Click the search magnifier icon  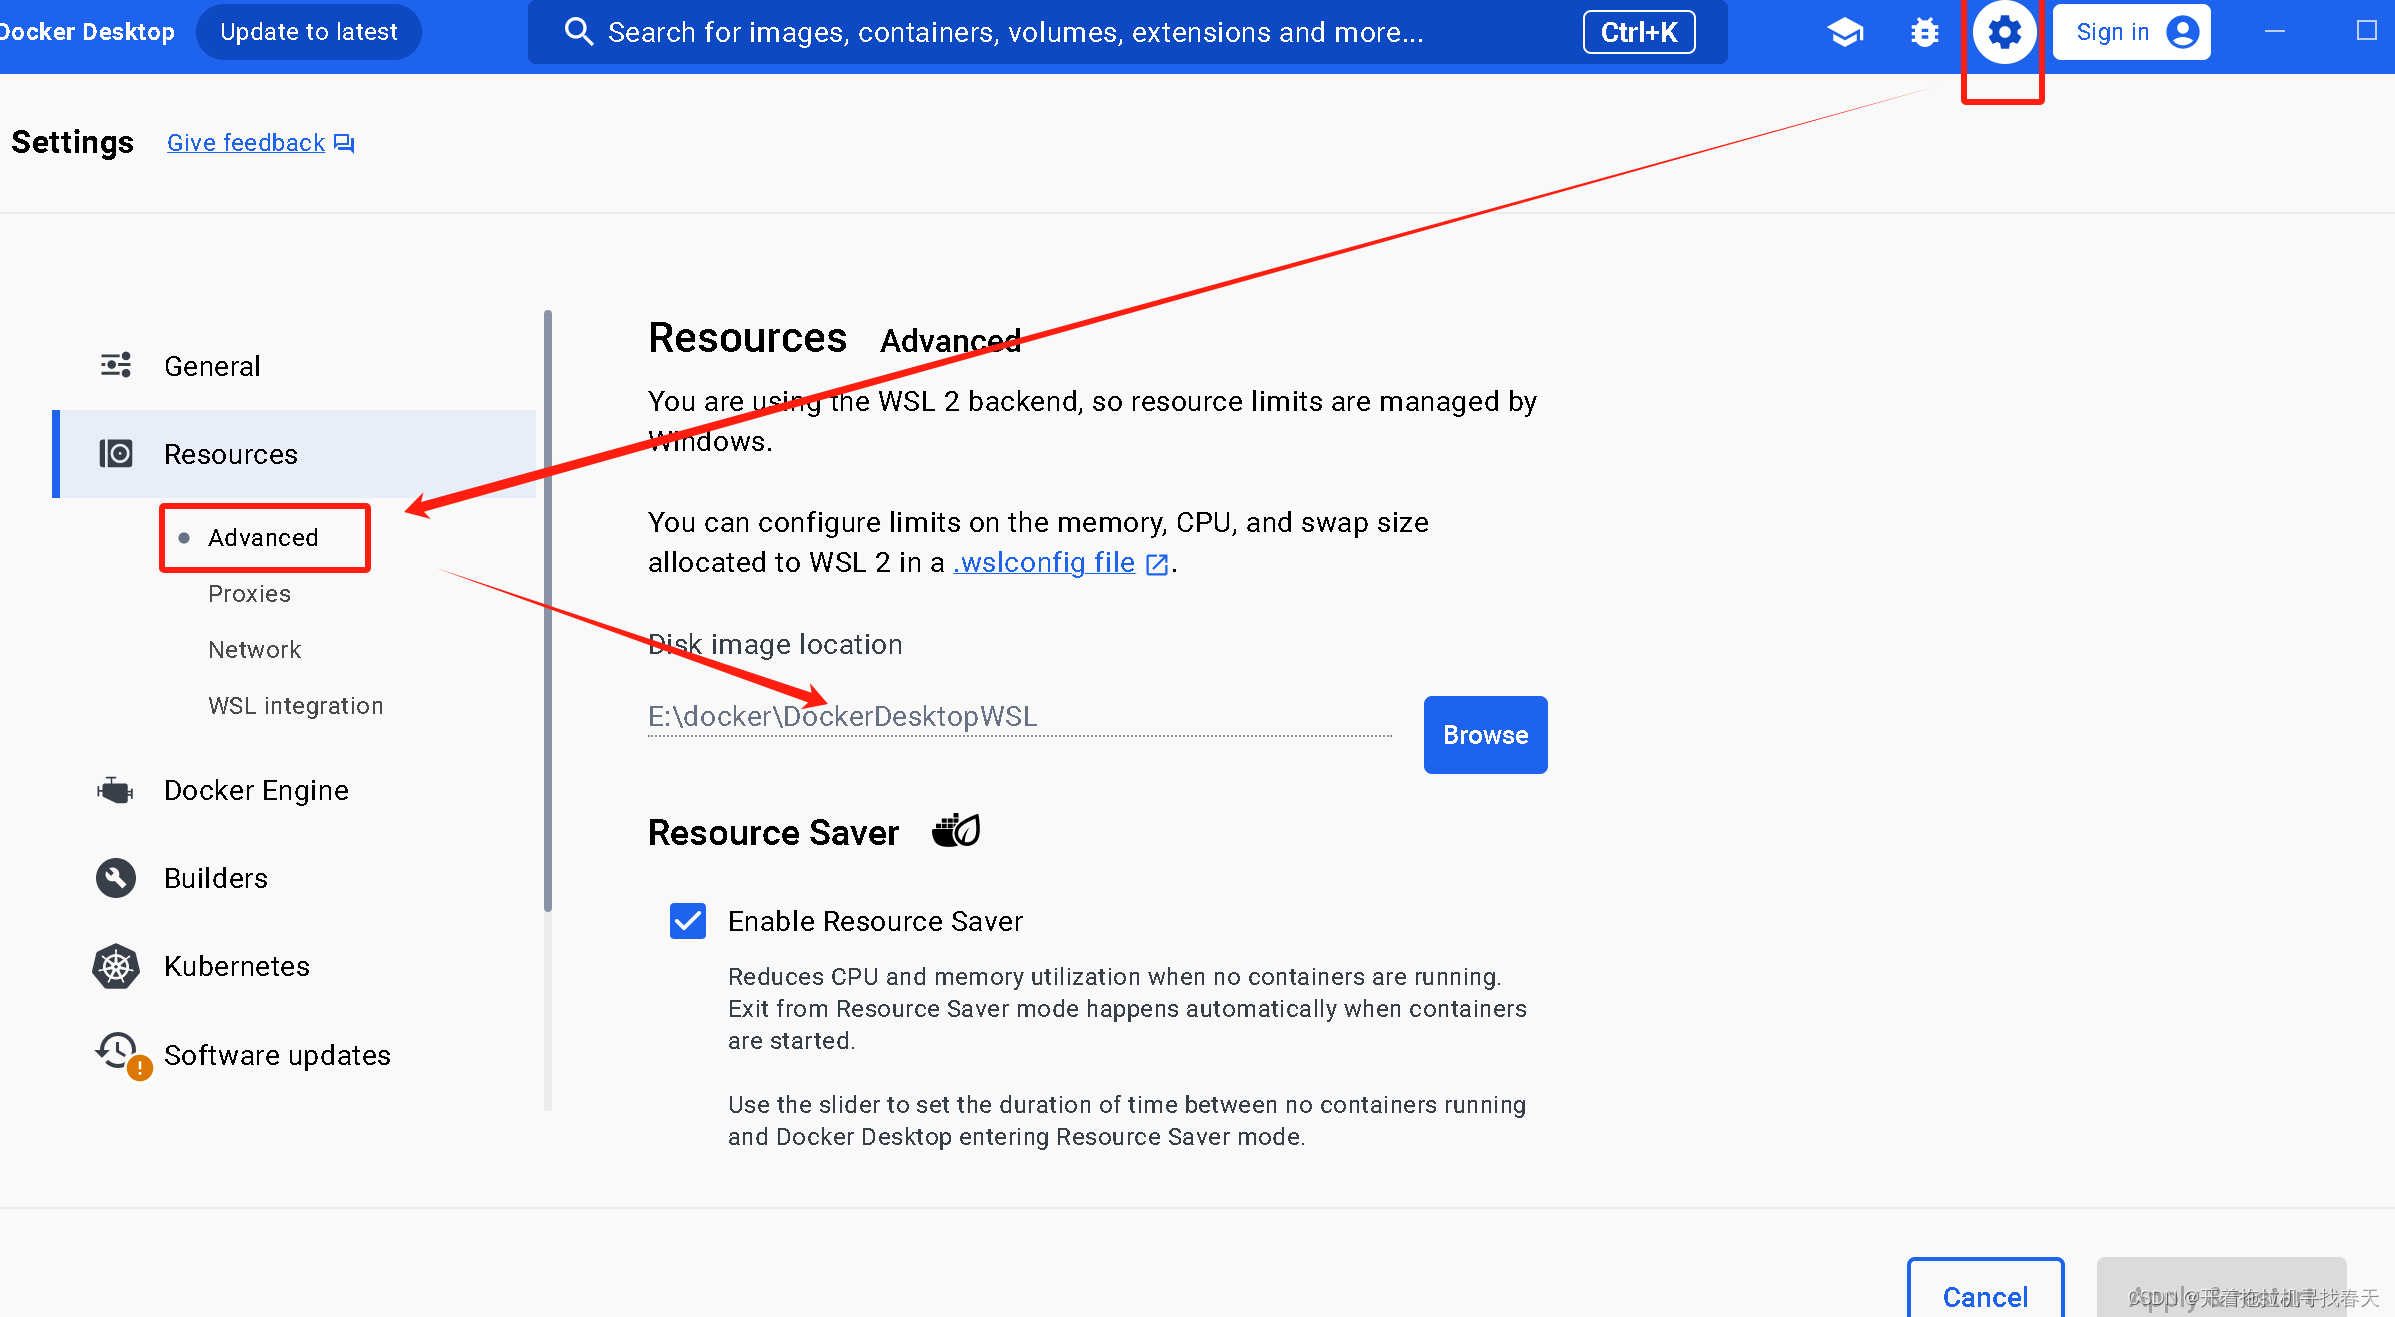click(579, 32)
